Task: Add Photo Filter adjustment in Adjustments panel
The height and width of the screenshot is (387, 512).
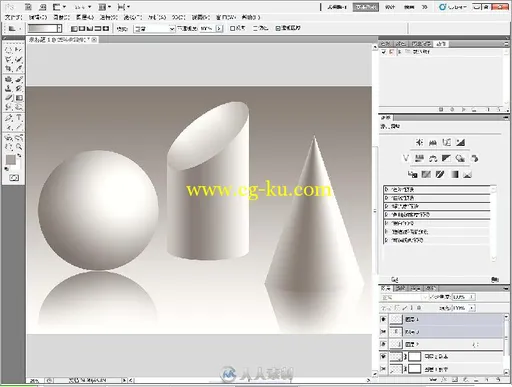Action: 461,158
